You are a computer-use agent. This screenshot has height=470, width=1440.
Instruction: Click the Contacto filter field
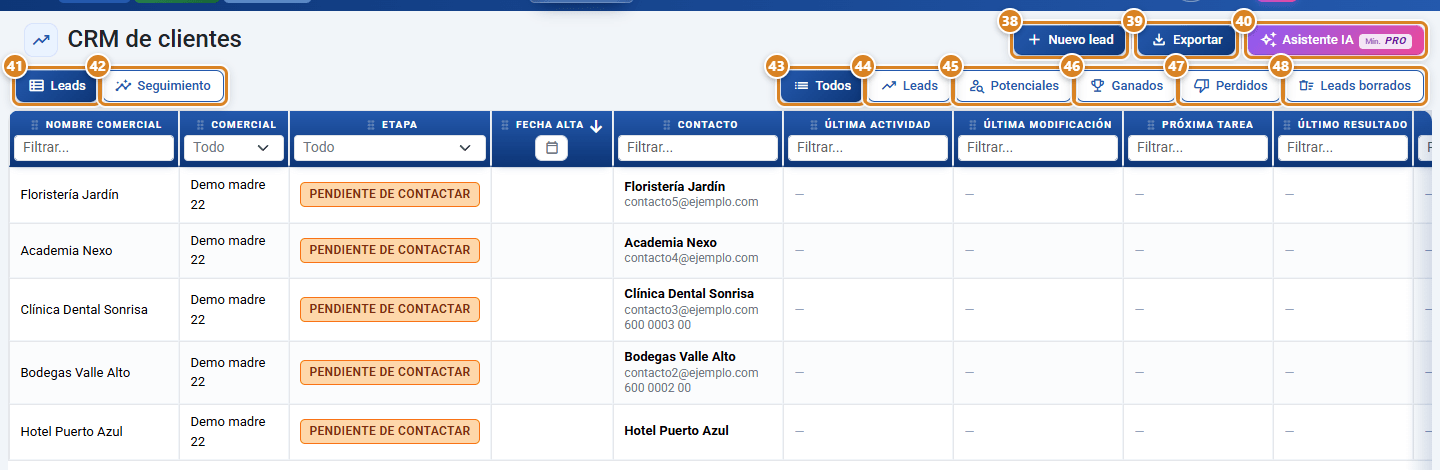click(x=698, y=148)
